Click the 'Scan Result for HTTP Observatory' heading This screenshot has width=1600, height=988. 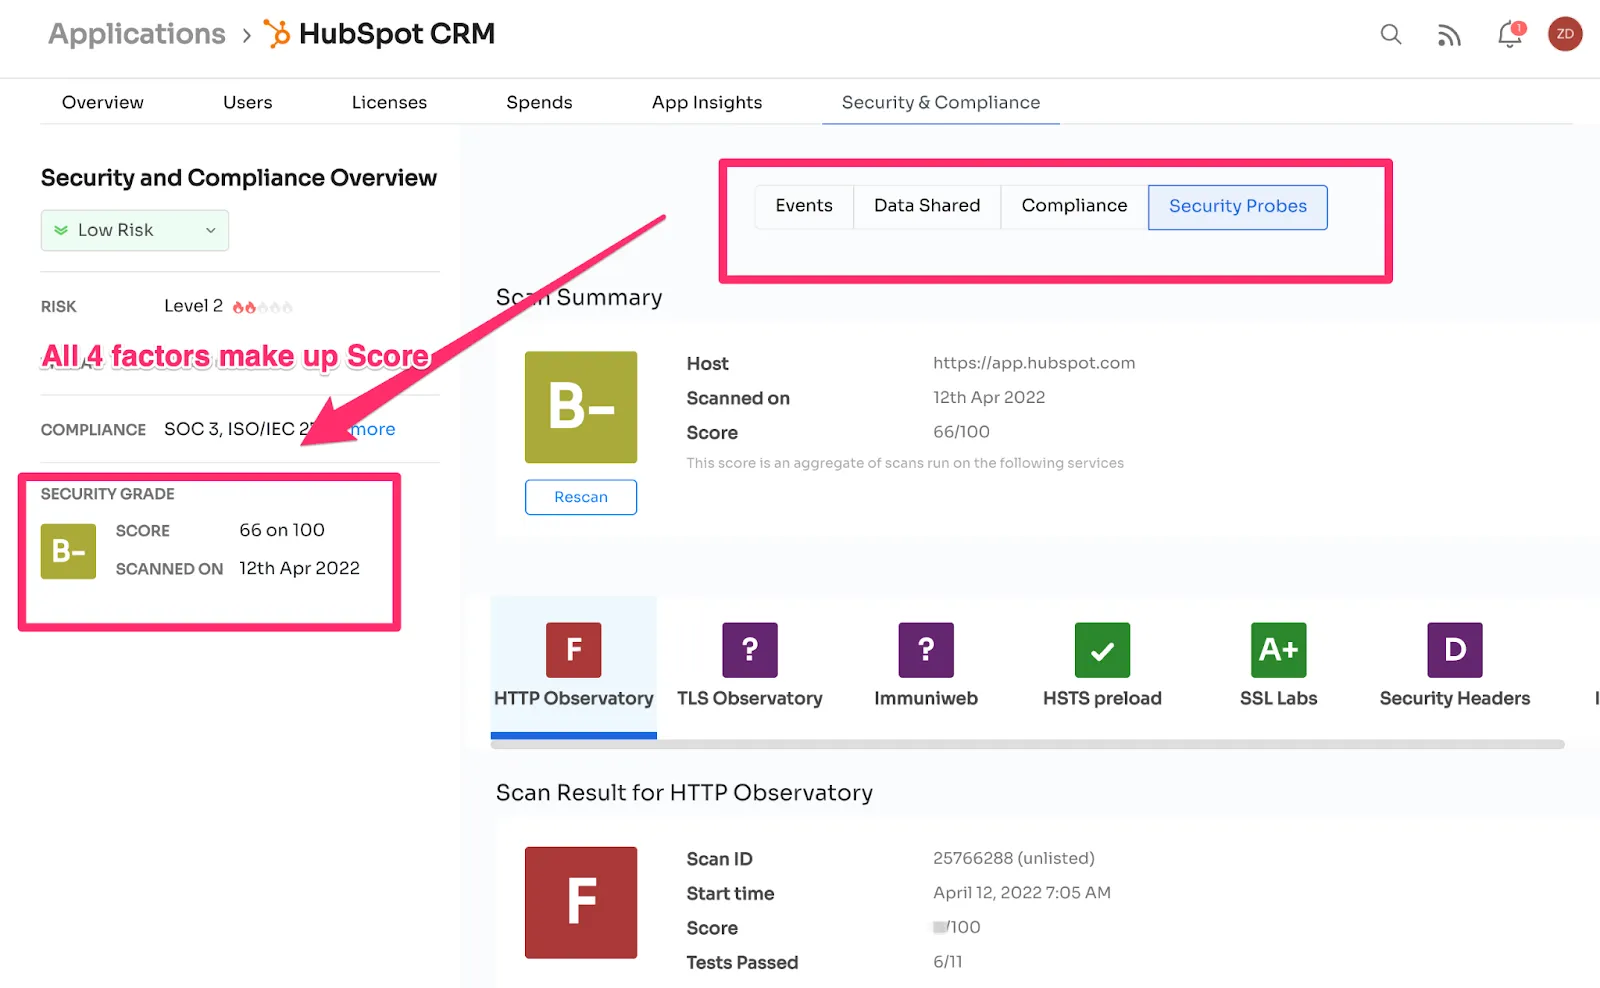(x=684, y=793)
